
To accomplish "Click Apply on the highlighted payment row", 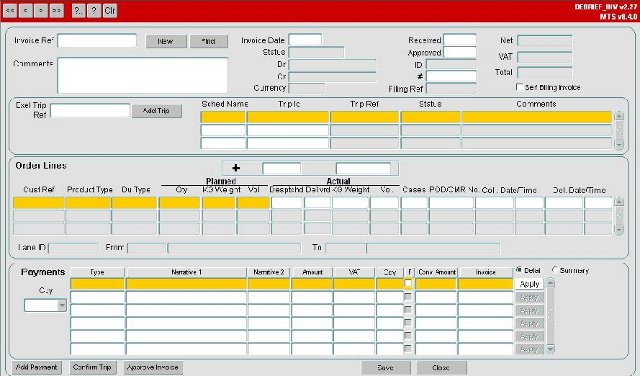I will (x=529, y=284).
